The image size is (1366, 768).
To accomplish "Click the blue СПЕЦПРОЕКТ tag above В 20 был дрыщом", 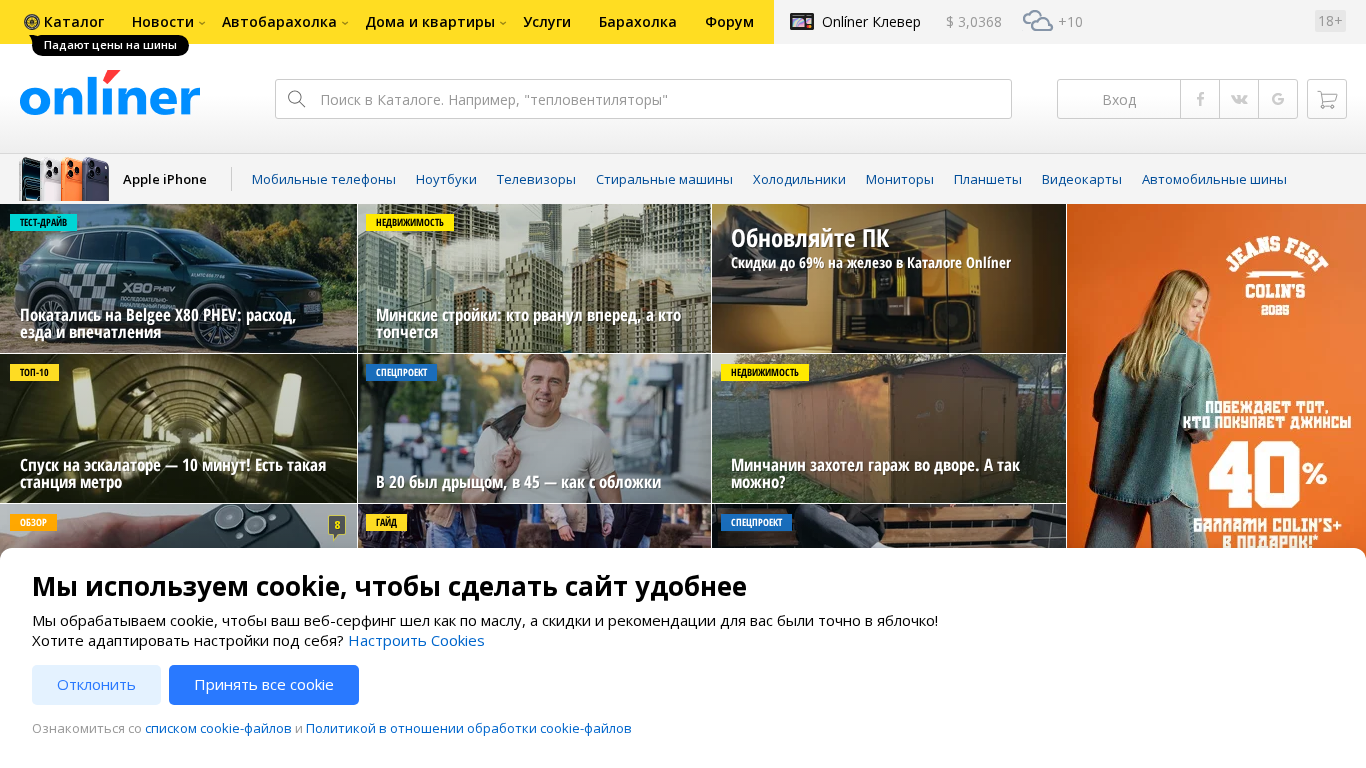I will click(x=401, y=372).
